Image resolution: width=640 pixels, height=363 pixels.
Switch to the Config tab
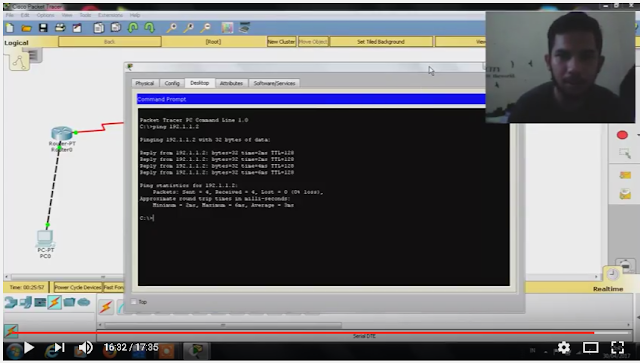click(172, 83)
